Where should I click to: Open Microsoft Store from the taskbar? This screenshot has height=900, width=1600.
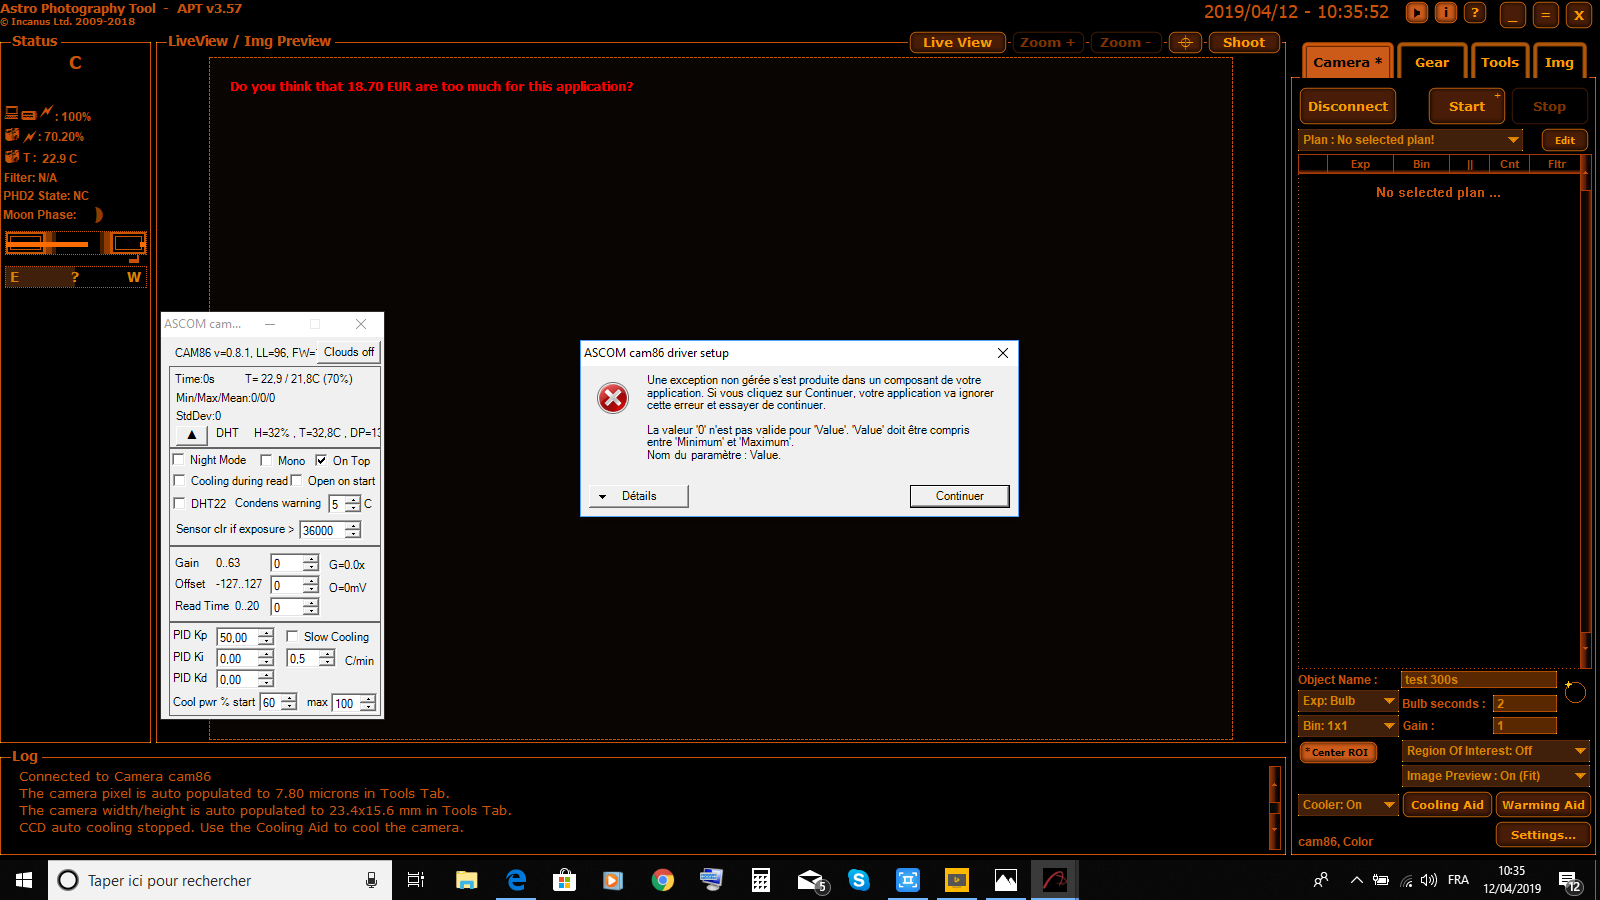tap(565, 880)
